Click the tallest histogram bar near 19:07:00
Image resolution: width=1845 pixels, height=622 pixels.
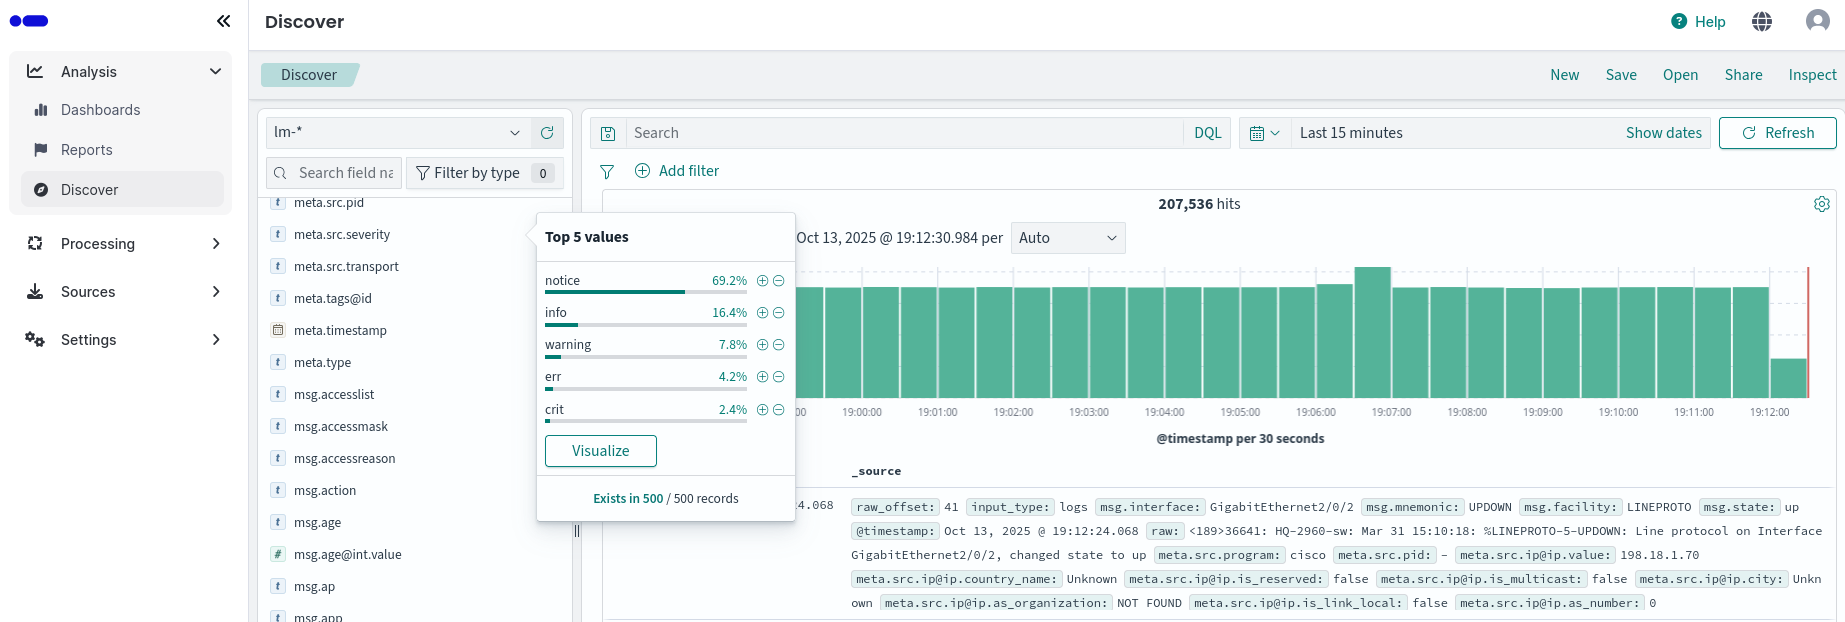[1372, 332]
